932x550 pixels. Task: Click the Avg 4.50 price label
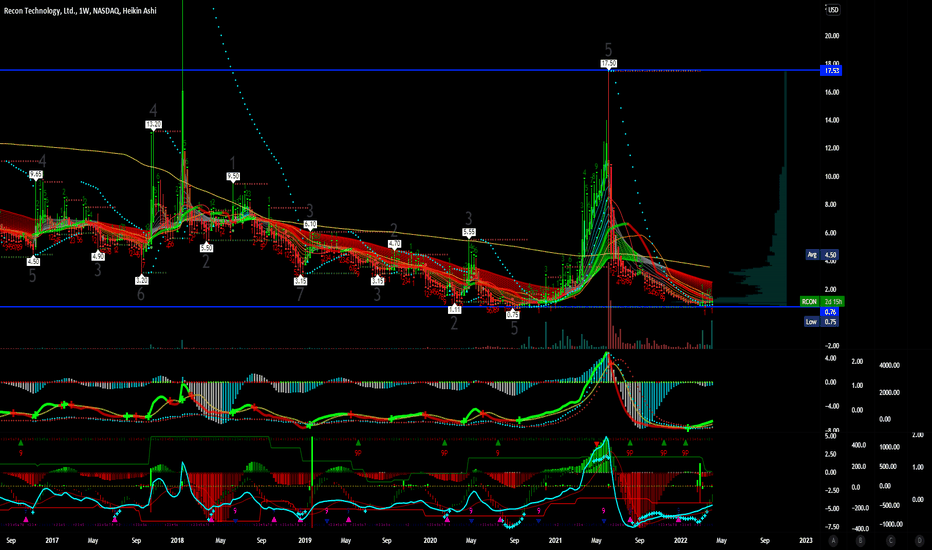(x=822, y=254)
